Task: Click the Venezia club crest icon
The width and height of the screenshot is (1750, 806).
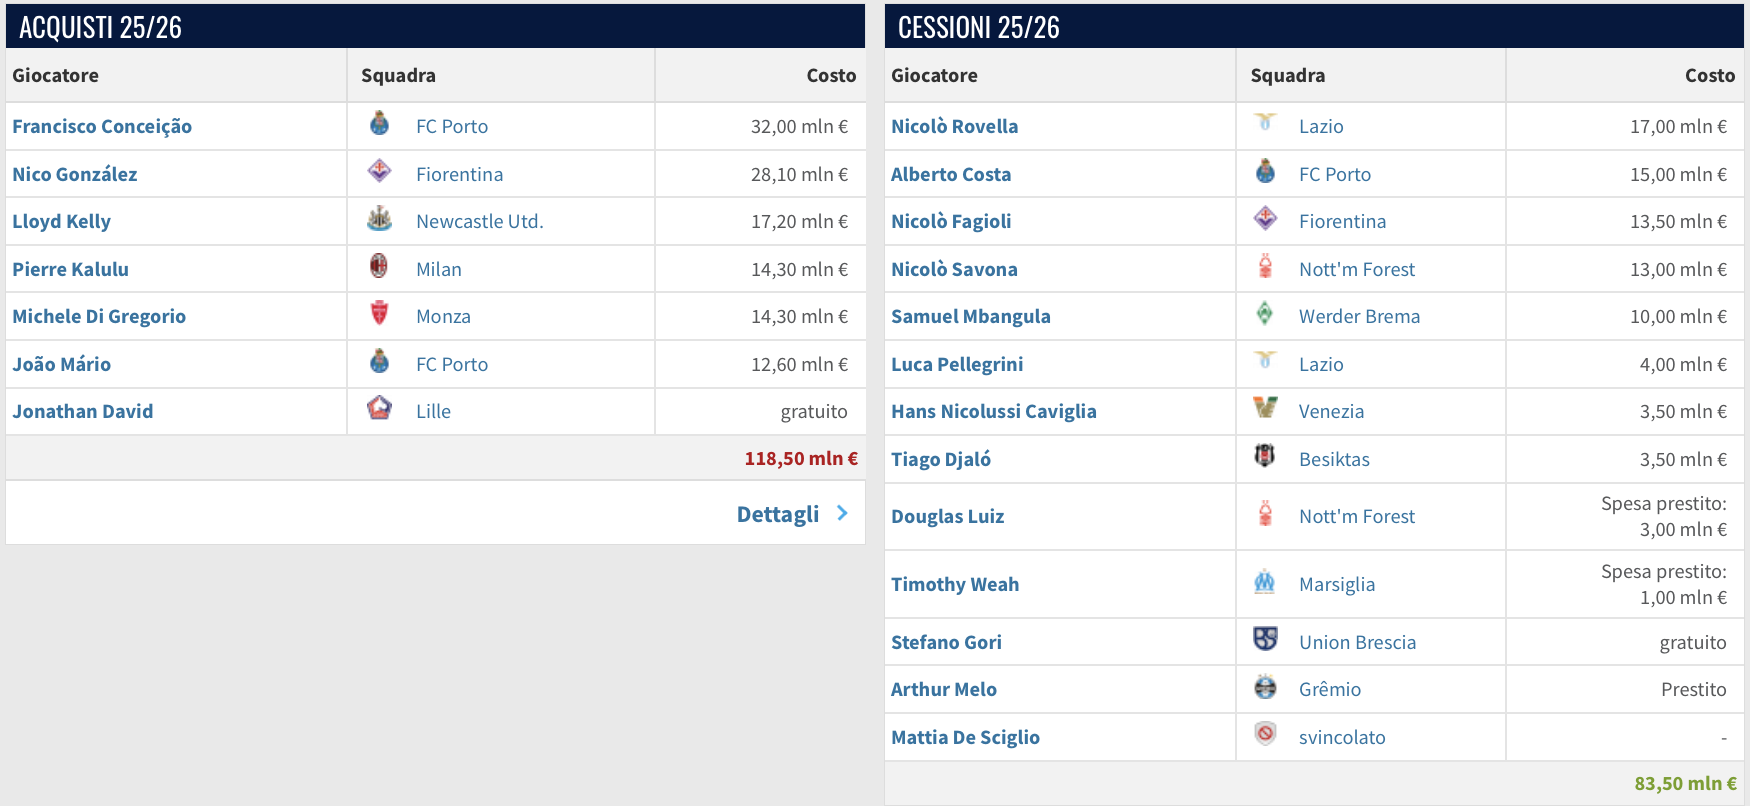Action: pyautogui.click(x=1265, y=408)
